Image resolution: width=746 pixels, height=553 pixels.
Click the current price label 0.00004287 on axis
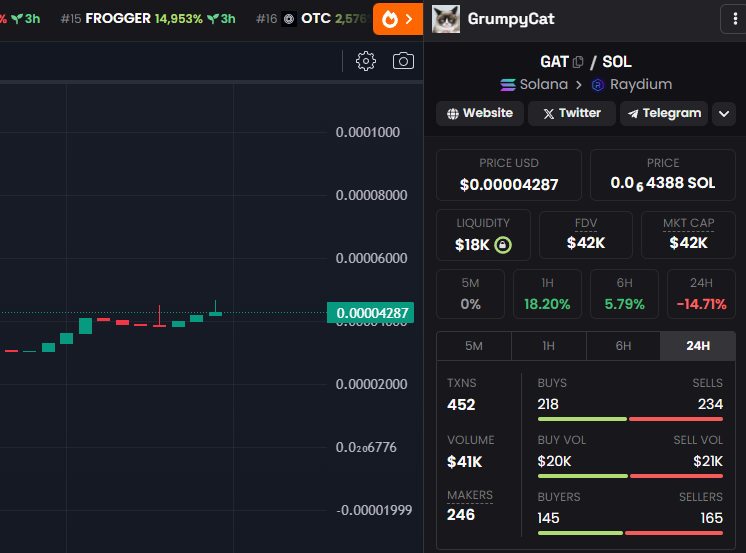point(370,313)
